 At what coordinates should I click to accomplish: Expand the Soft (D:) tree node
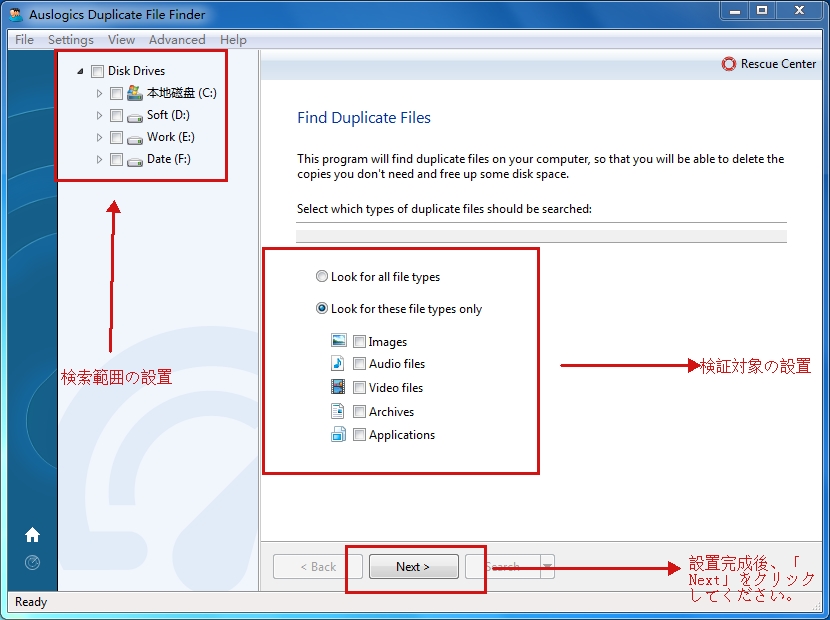[x=99, y=115]
